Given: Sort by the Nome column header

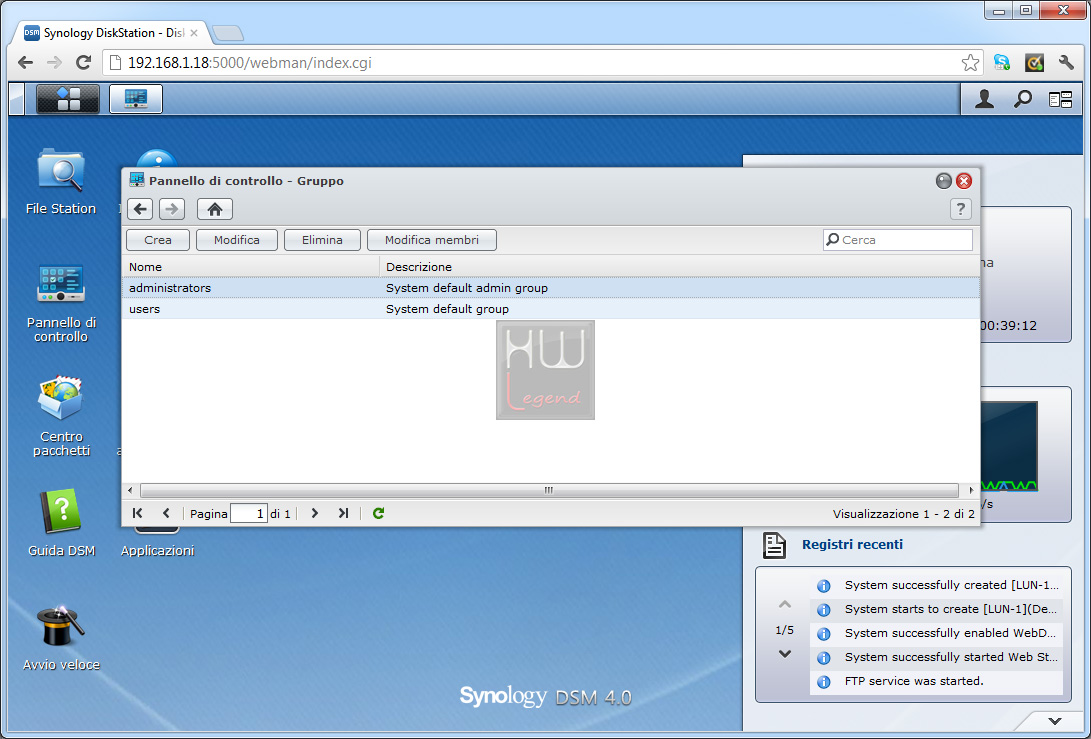Looking at the screenshot, I should click(250, 267).
